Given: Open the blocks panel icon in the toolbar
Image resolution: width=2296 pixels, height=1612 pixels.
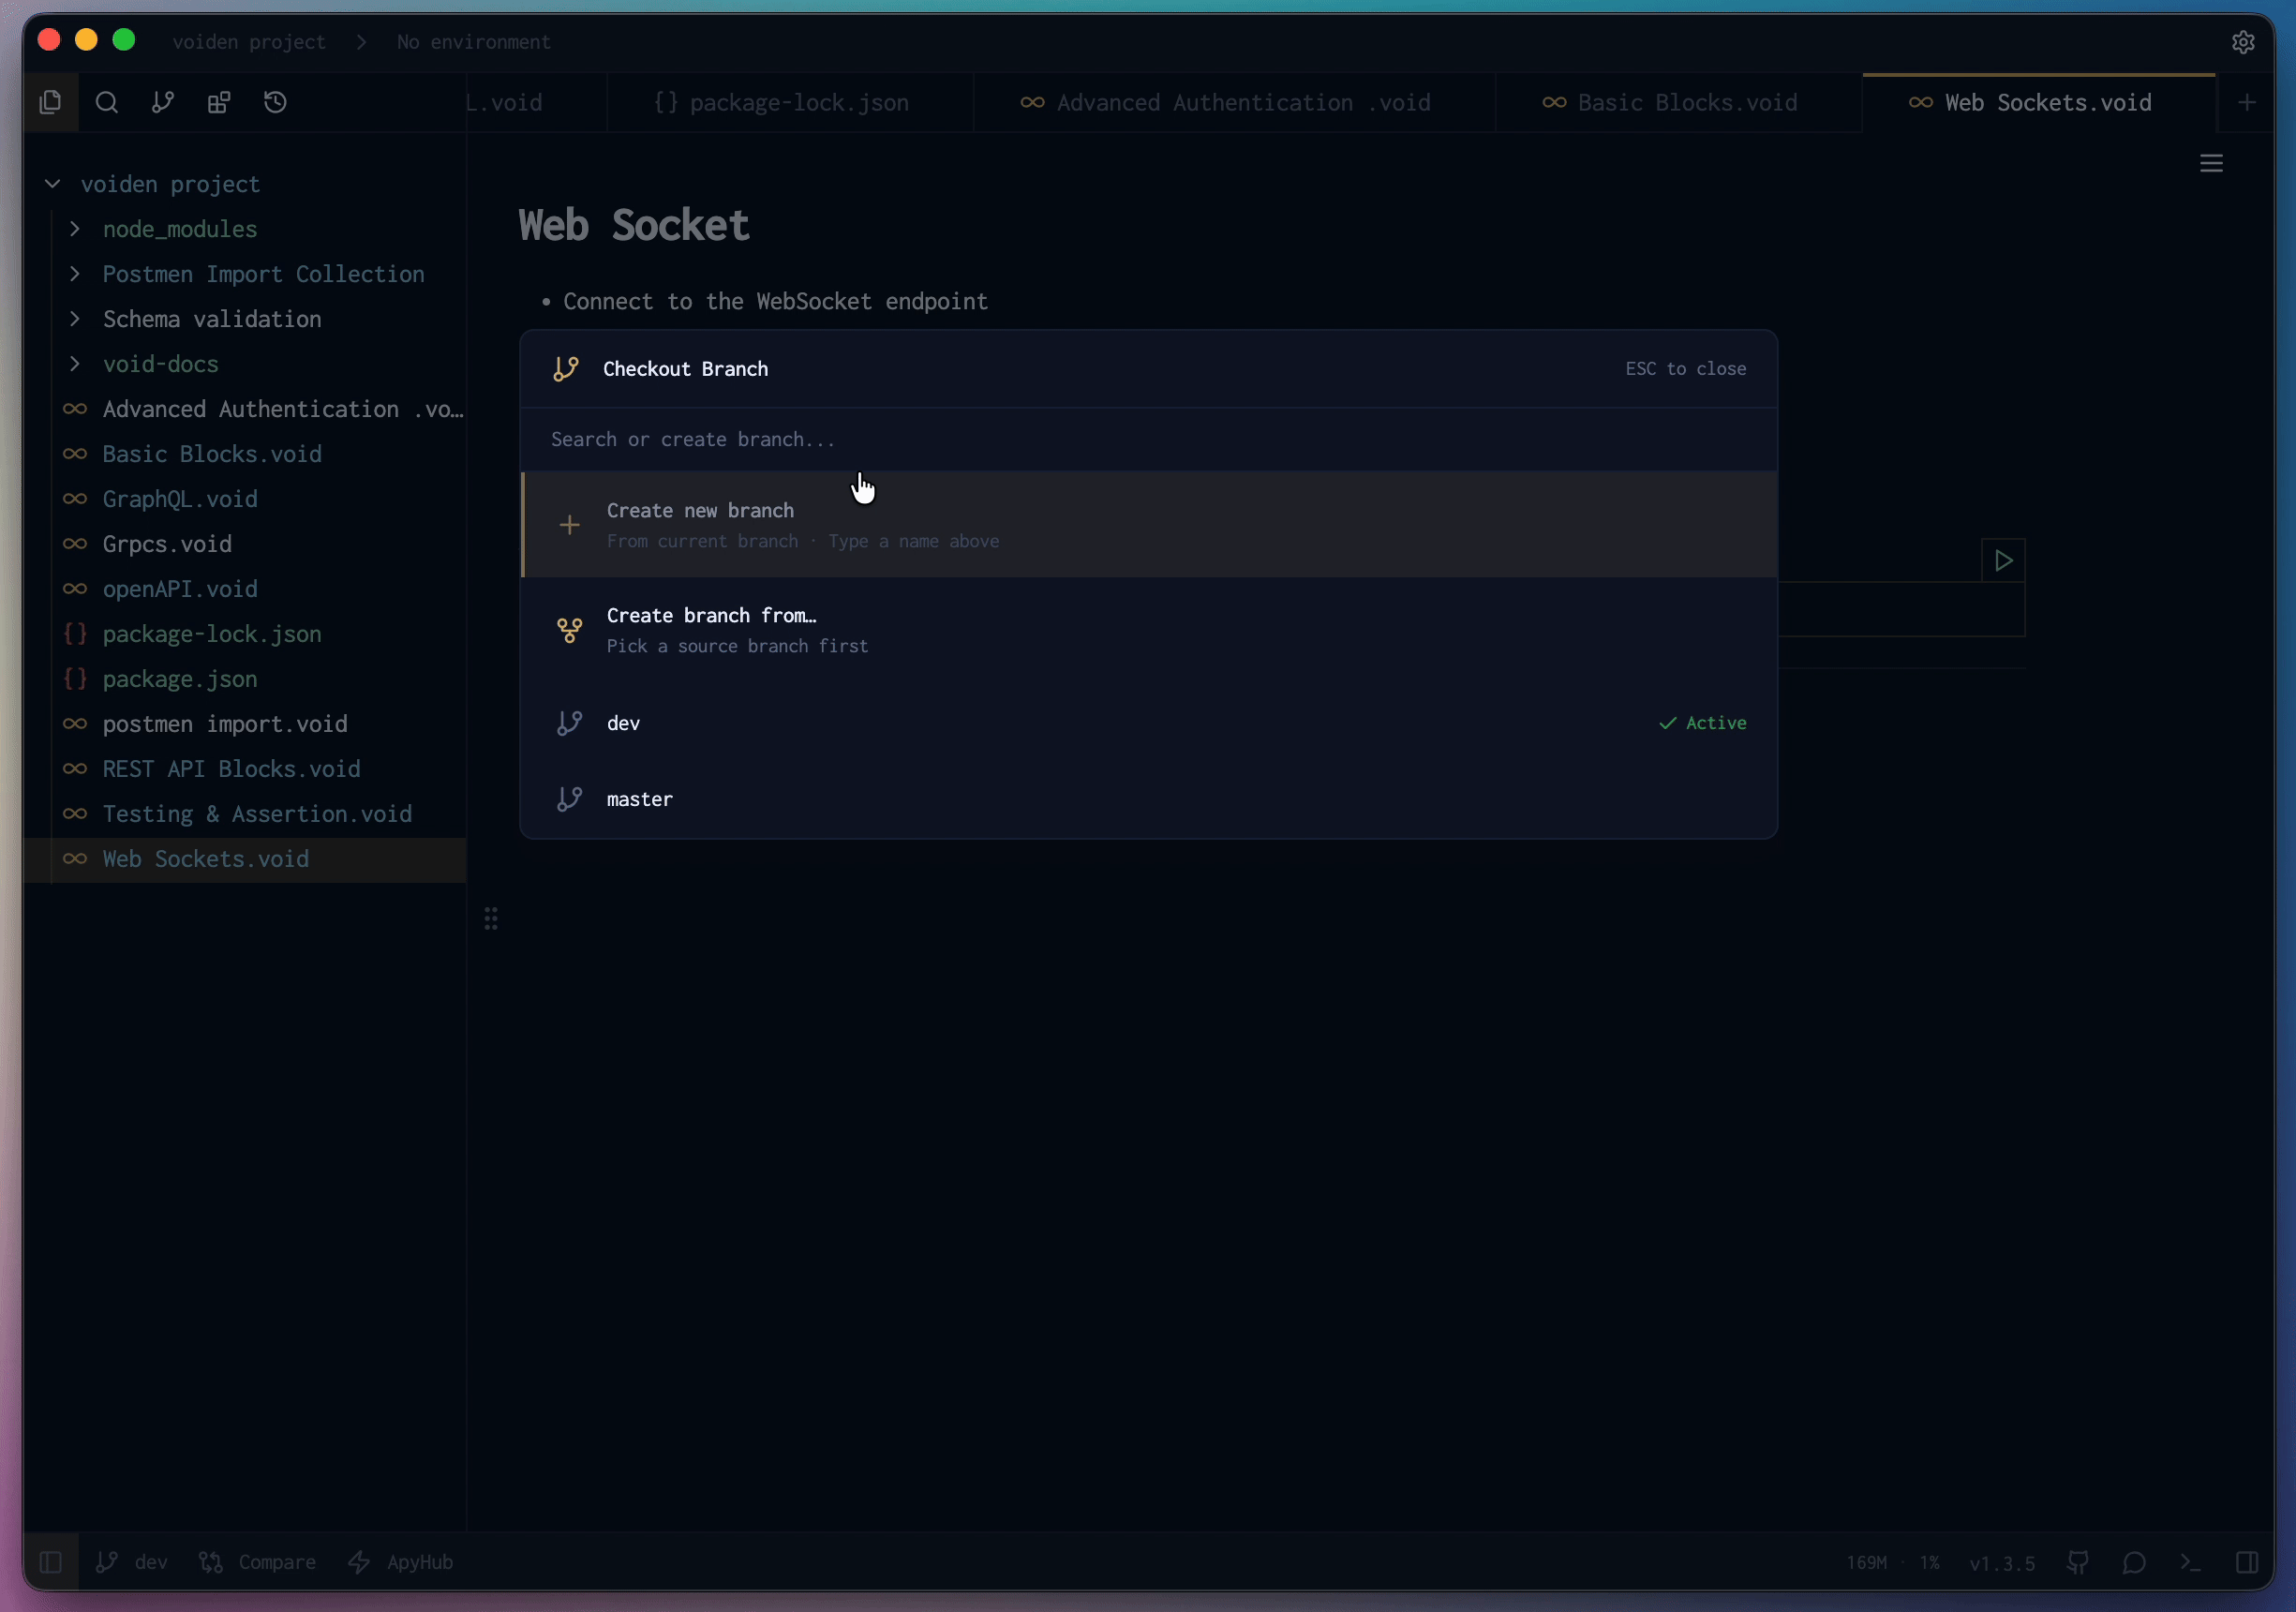Looking at the screenshot, I should click(x=218, y=103).
